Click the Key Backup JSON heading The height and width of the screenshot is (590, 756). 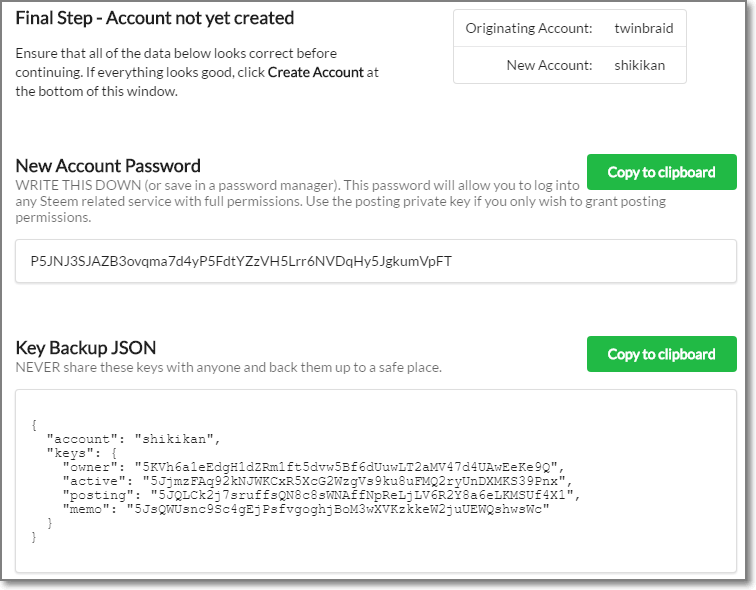[x=86, y=348]
